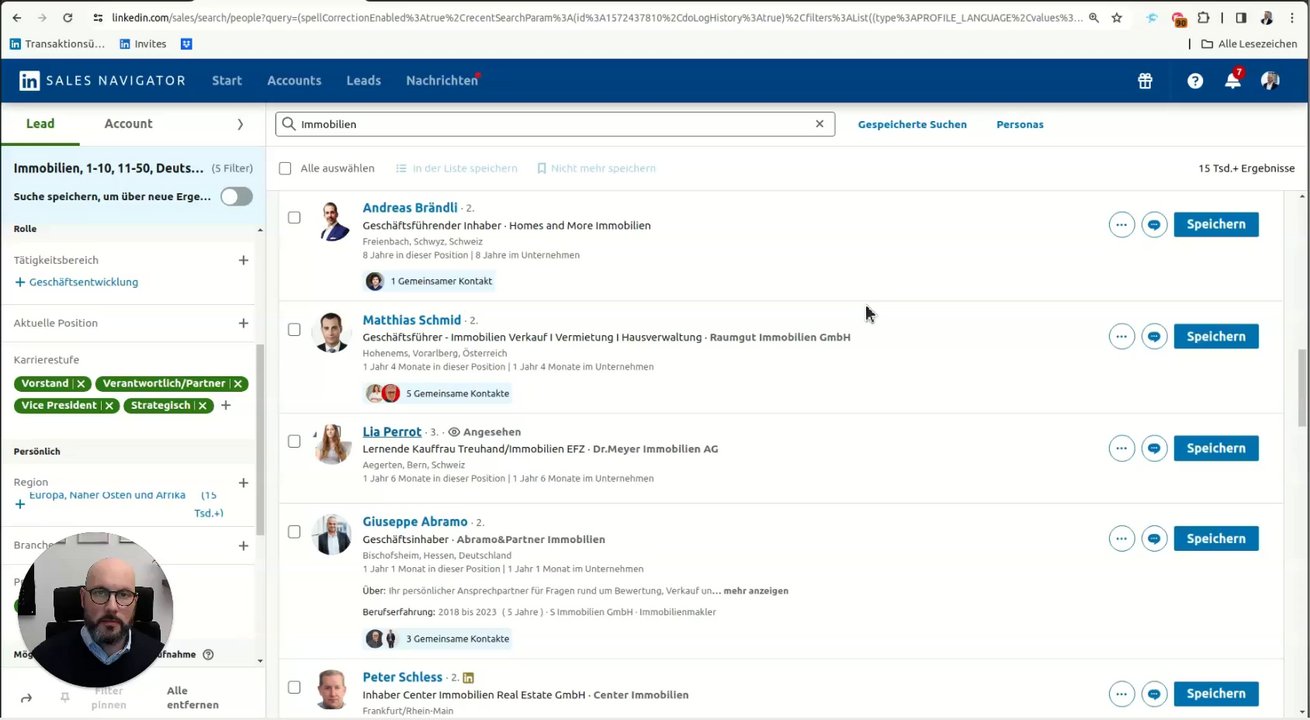Open the Personas link
Viewport: 1310px width, 720px height.
click(x=1020, y=124)
